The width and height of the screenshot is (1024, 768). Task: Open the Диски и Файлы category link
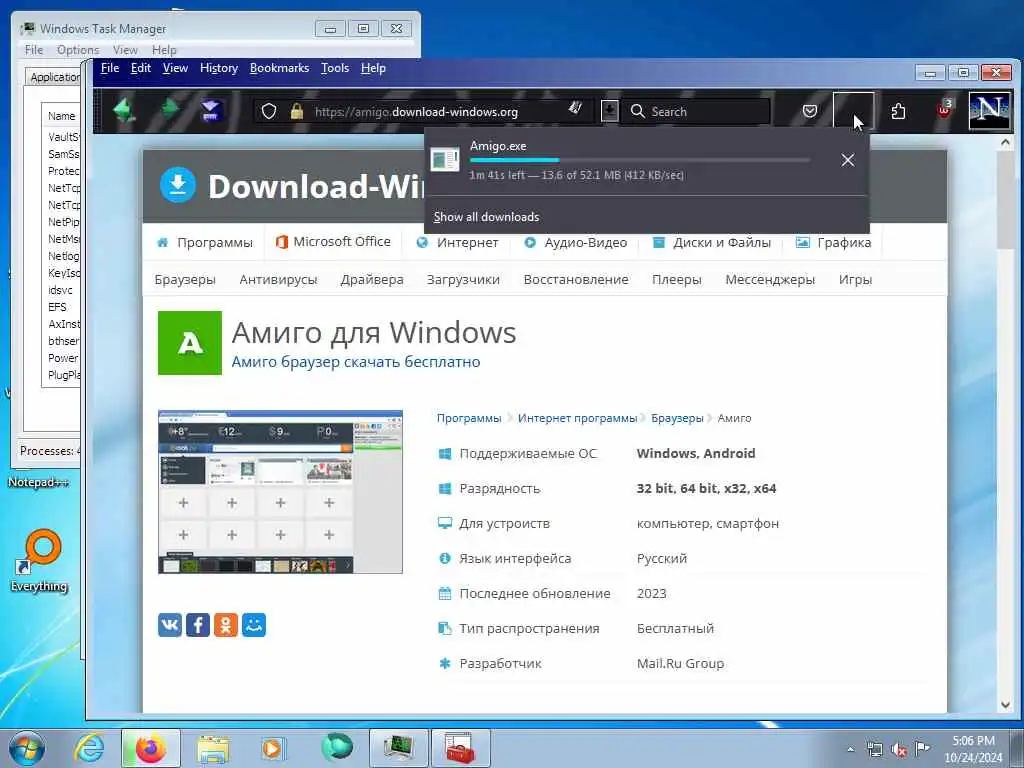(712, 242)
